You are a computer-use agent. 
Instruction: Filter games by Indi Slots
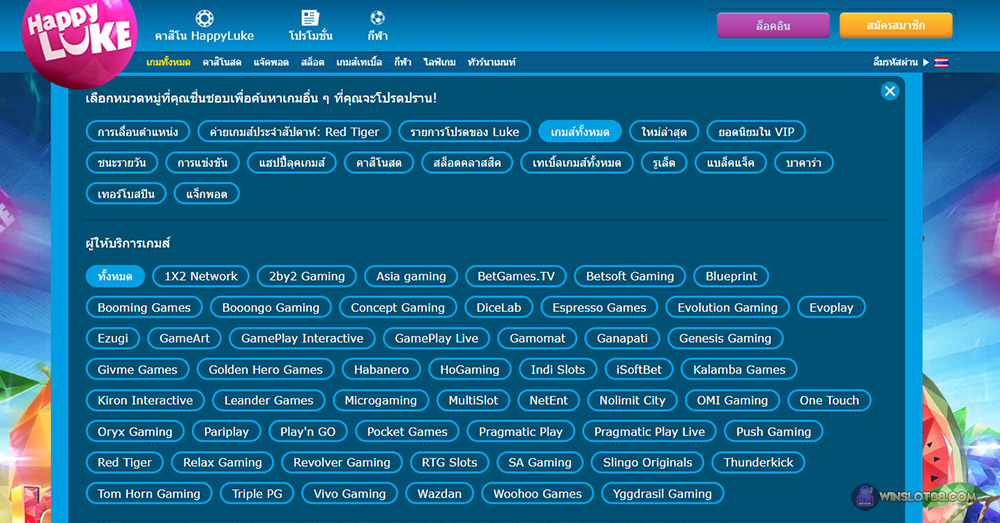(557, 369)
